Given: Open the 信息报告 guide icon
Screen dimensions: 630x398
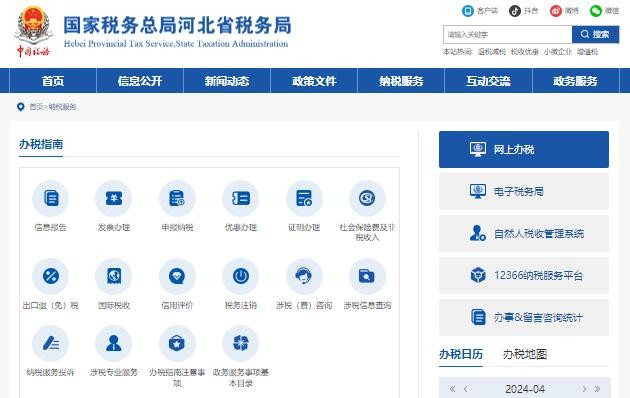Looking at the screenshot, I should 51,198.
